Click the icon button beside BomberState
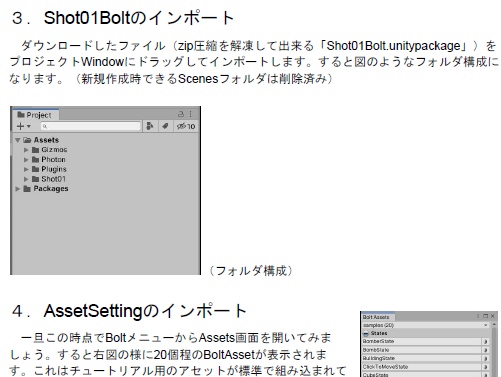The width and height of the screenshot is (501, 377). pos(486,341)
